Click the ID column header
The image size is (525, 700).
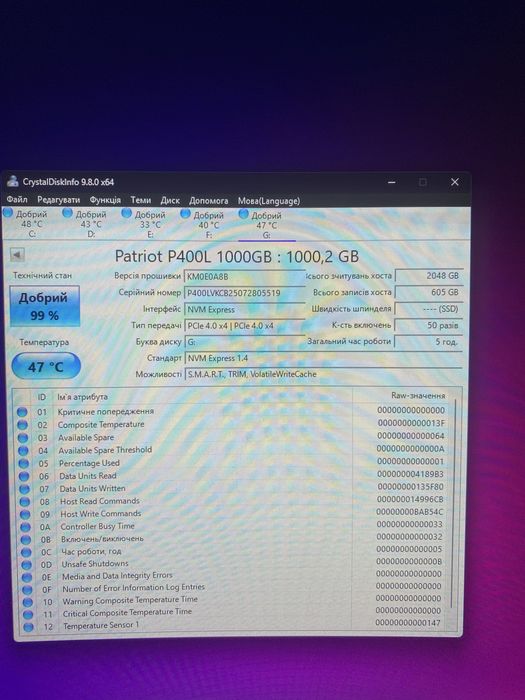[x=42, y=396]
